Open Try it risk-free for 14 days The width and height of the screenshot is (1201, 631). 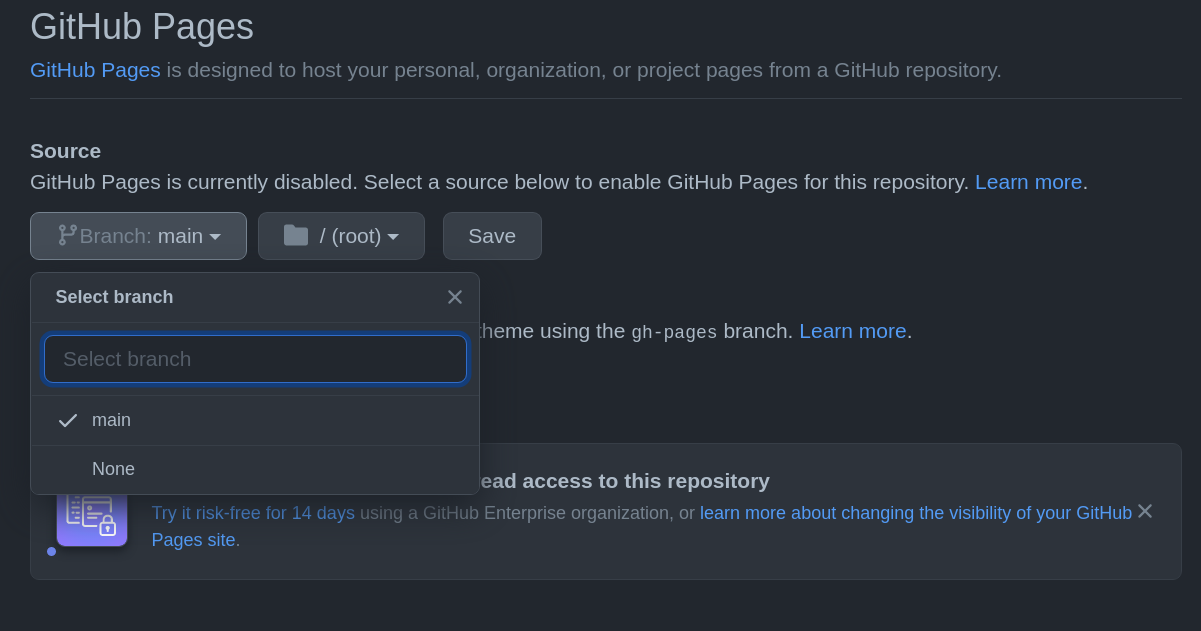253,513
